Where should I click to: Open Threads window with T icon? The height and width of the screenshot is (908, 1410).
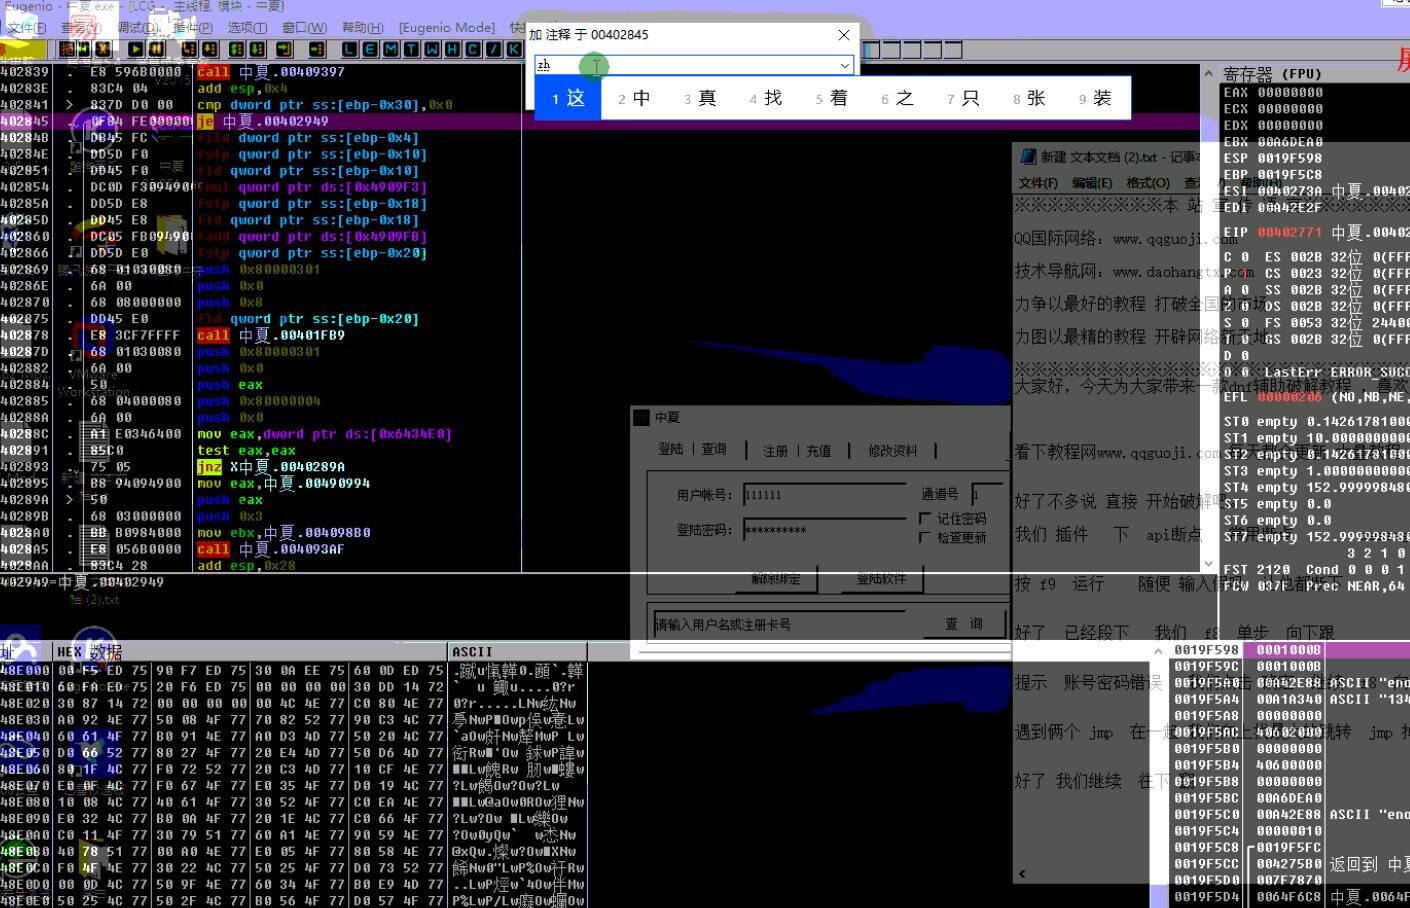(411, 49)
